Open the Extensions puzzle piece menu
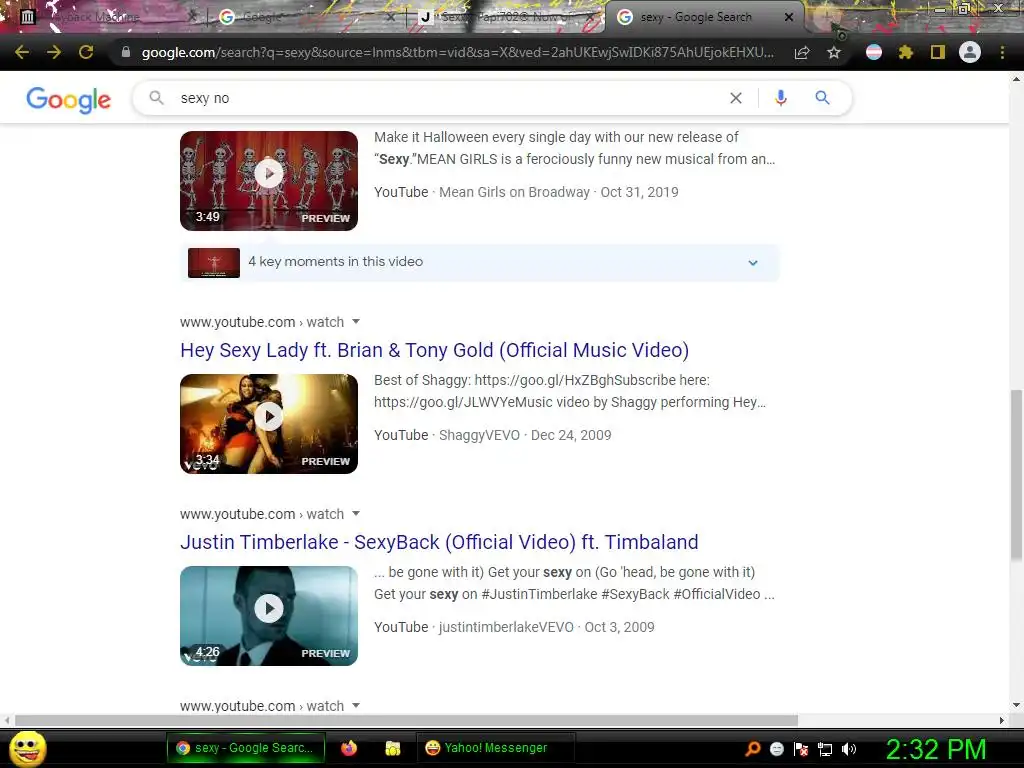The height and width of the screenshot is (768, 1024). pos(906,52)
